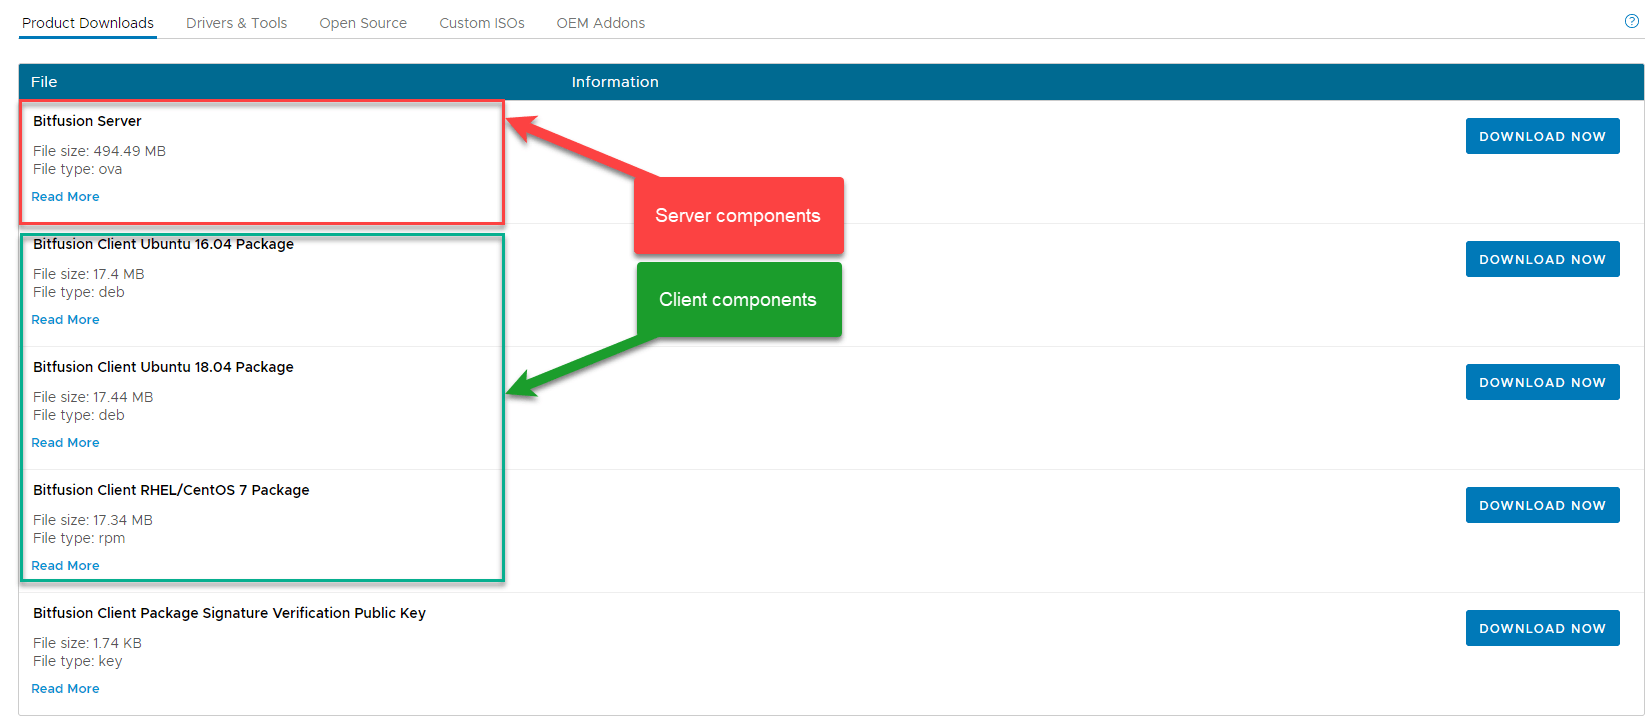Screen dimensions: 1652x717
Task: Read more about Ubuntu 16.04 package
Action: (x=65, y=320)
